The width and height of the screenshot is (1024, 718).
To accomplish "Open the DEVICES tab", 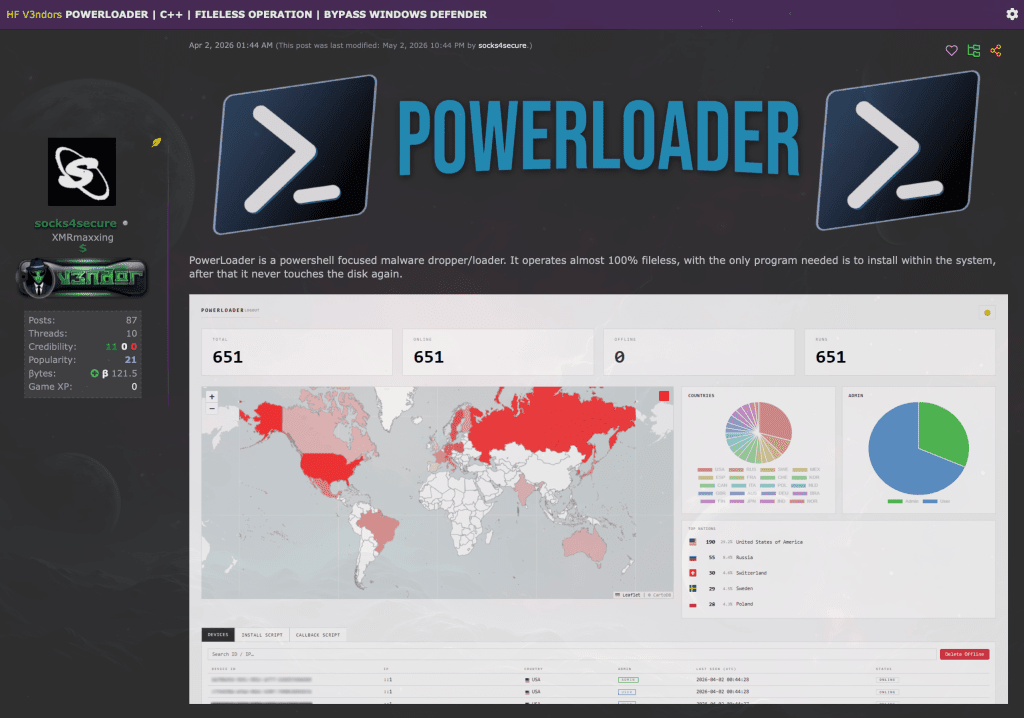I will [218, 634].
